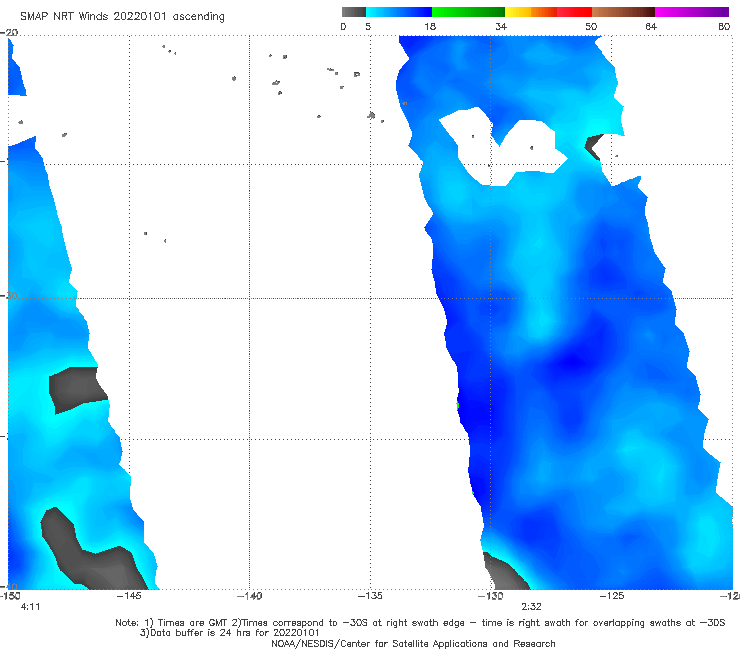The height and width of the screenshot is (650, 740).
Task: Click the title "SMAP NRT Winds 20220101 ascending"
Action: (122, 16)
